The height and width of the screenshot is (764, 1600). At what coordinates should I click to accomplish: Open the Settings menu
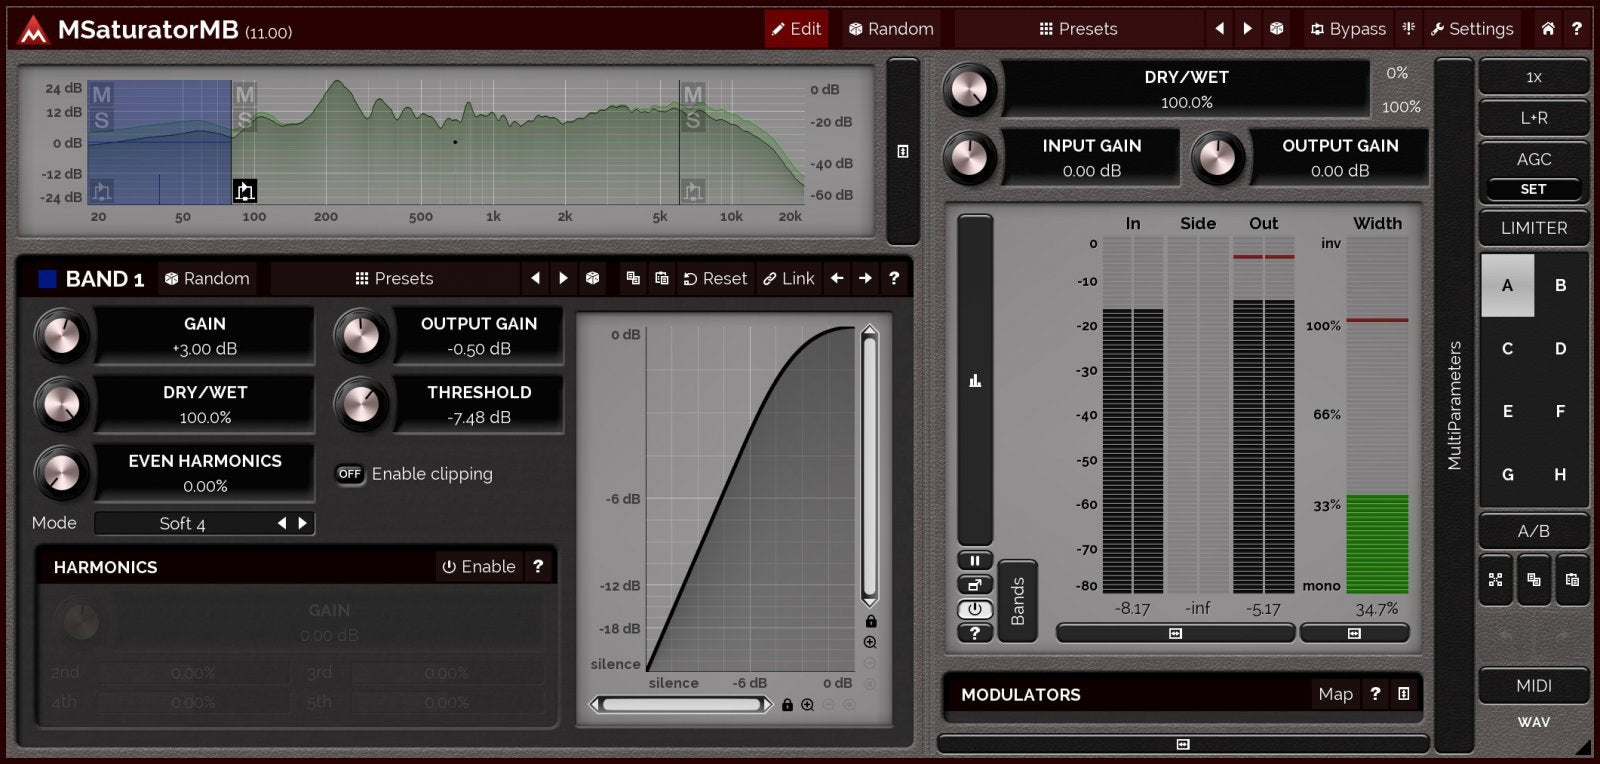click(x=1472, y=29)
